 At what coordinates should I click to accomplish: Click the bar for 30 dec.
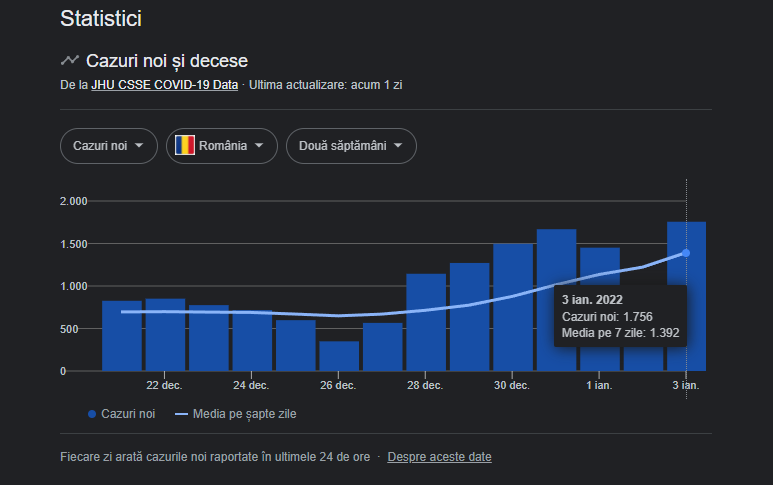[512, 307]
